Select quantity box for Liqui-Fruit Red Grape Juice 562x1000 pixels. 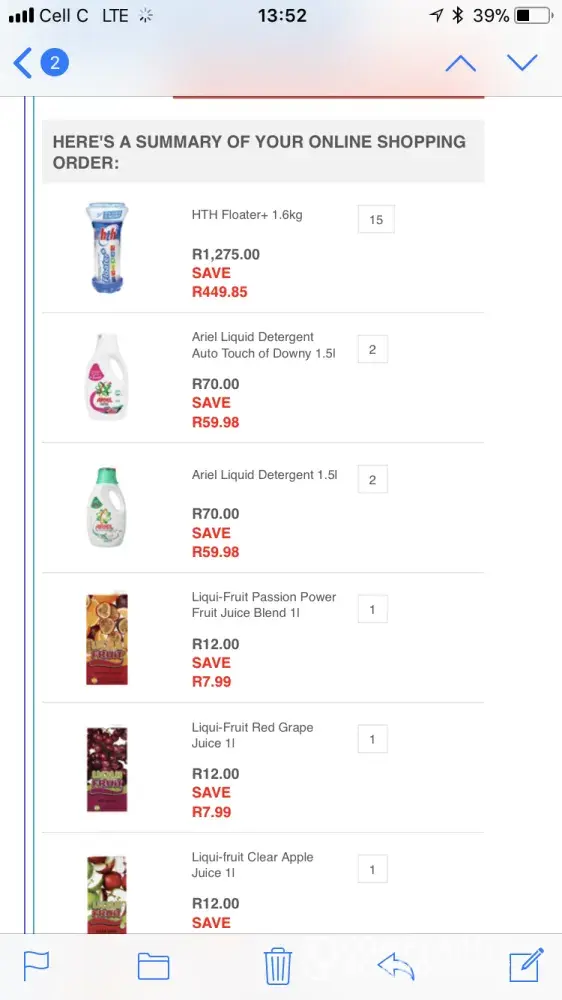(373, 739)
